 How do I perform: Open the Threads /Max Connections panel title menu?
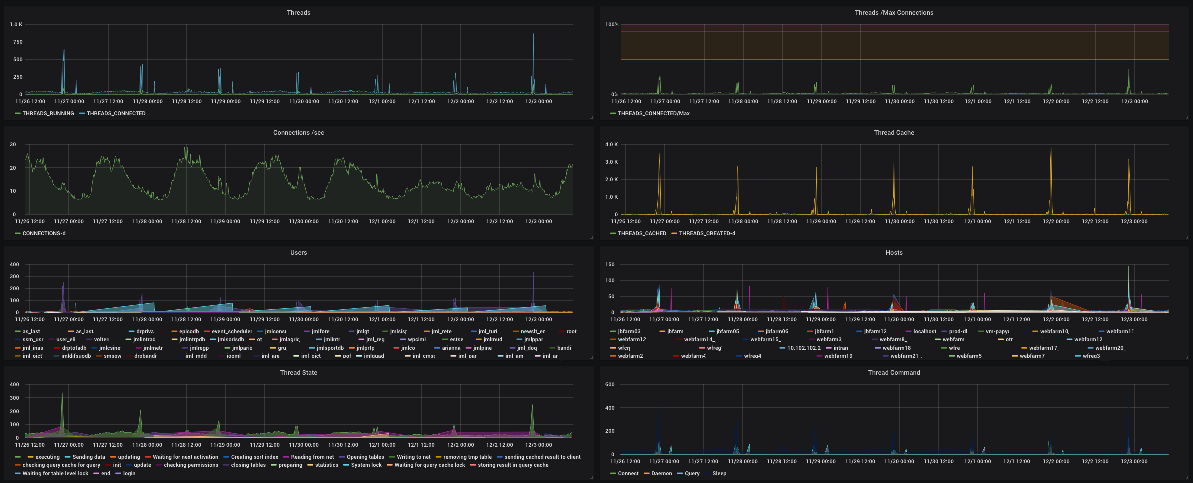[894, 13]
